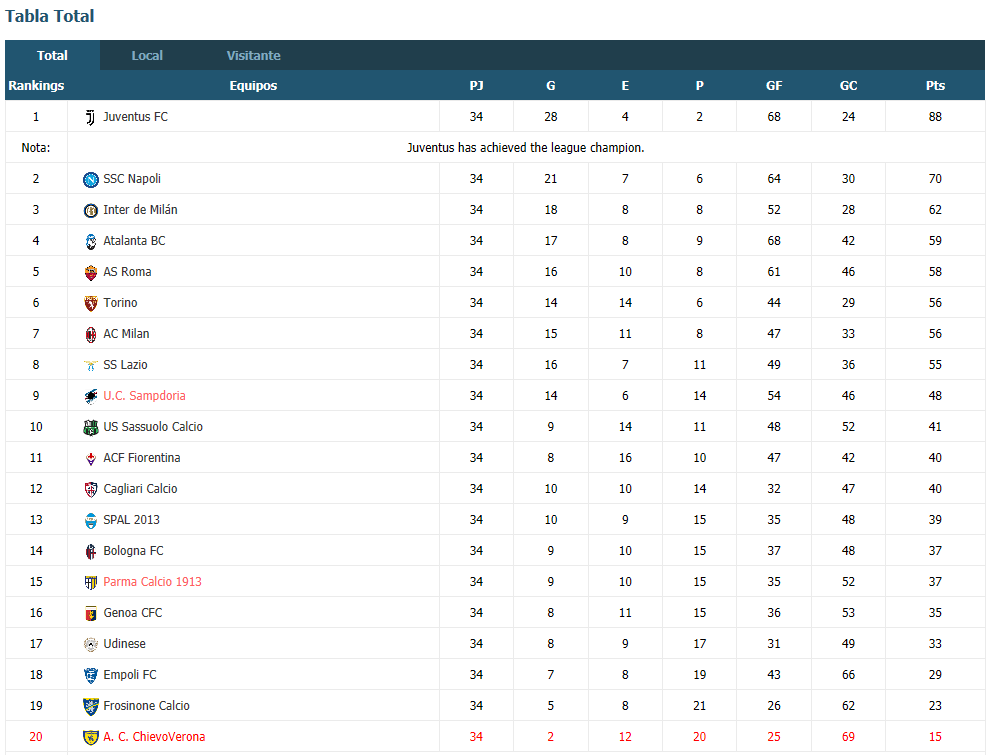Switch to the Visitante tab
This screenshot has width=992, height=755.
[x=253, y=55]
